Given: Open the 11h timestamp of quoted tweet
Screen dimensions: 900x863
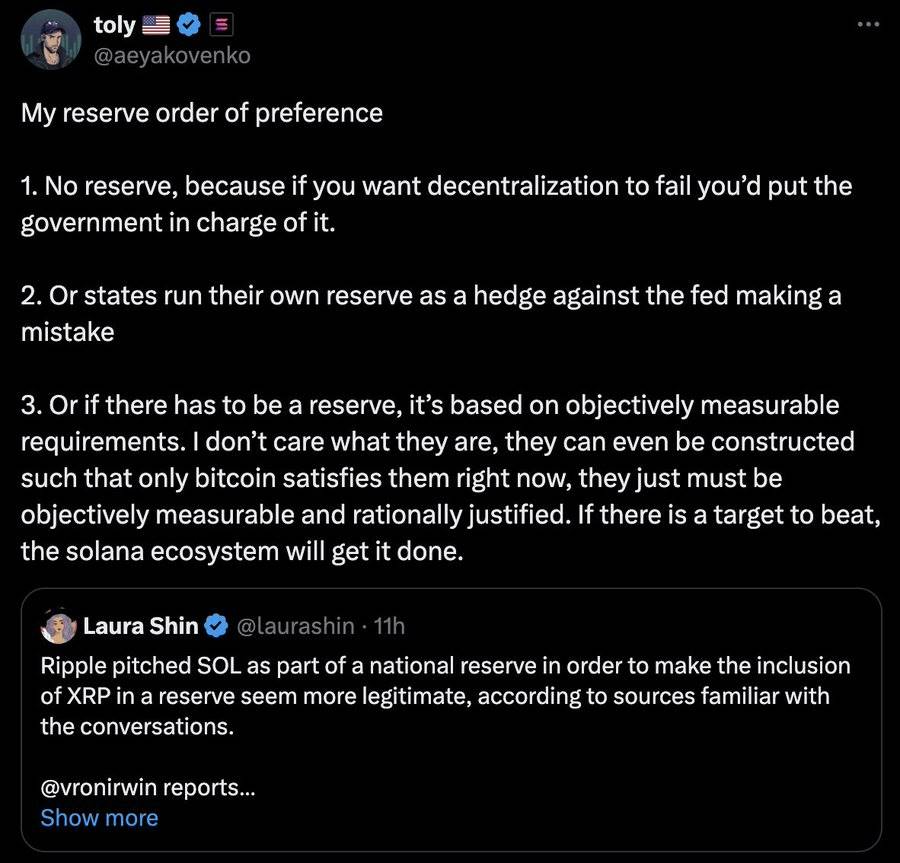Looking at the screenshot, I should click(389, 626).
